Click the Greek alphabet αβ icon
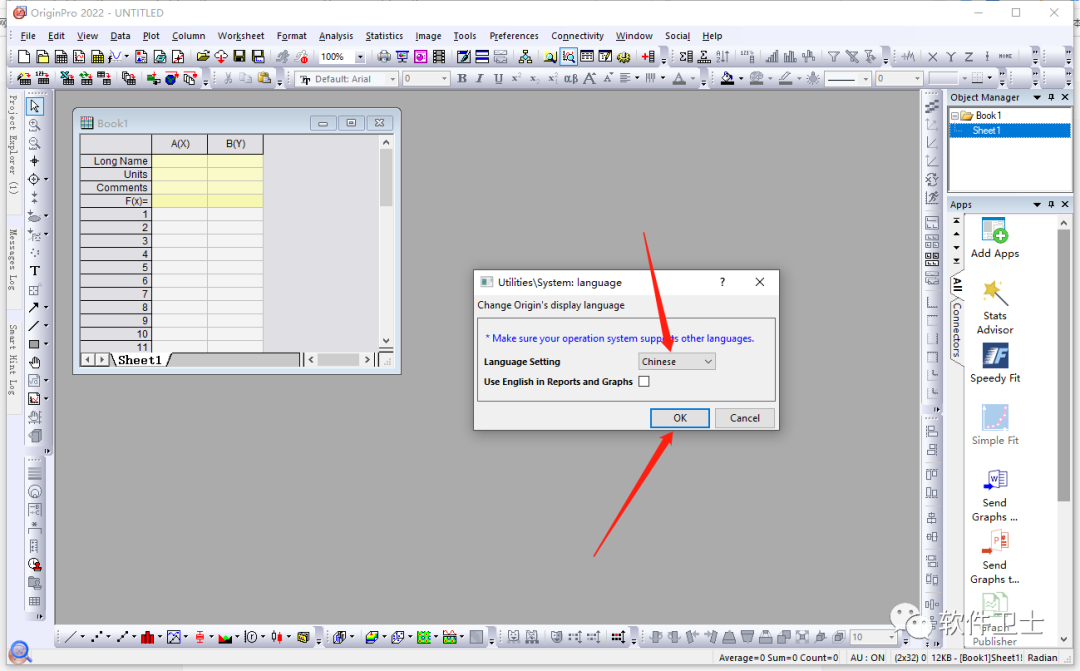 pyautogui.click(x=571, y=79)
